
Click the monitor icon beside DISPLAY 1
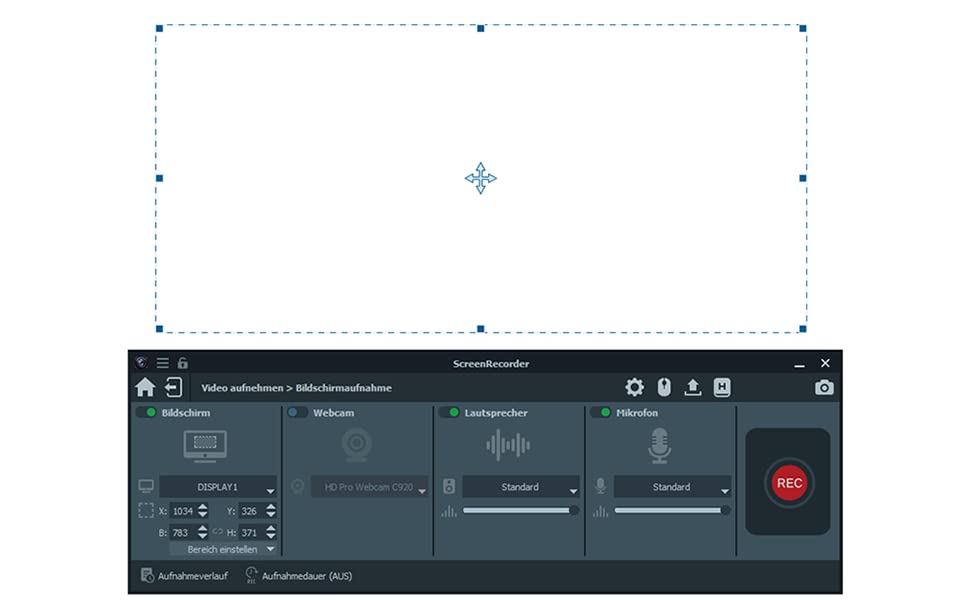click(144, 487)
